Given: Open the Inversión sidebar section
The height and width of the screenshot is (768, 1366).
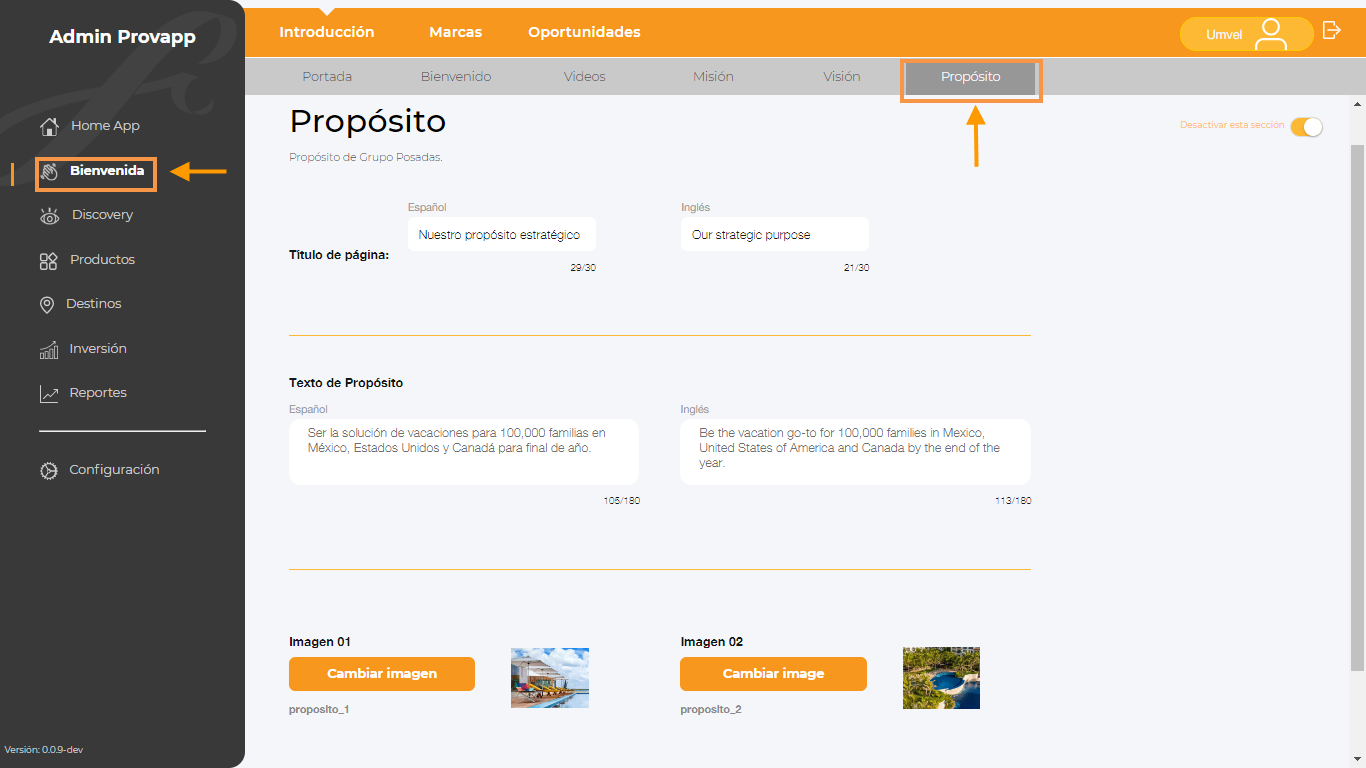Looking at the screenshot, I should pos(98,349).
